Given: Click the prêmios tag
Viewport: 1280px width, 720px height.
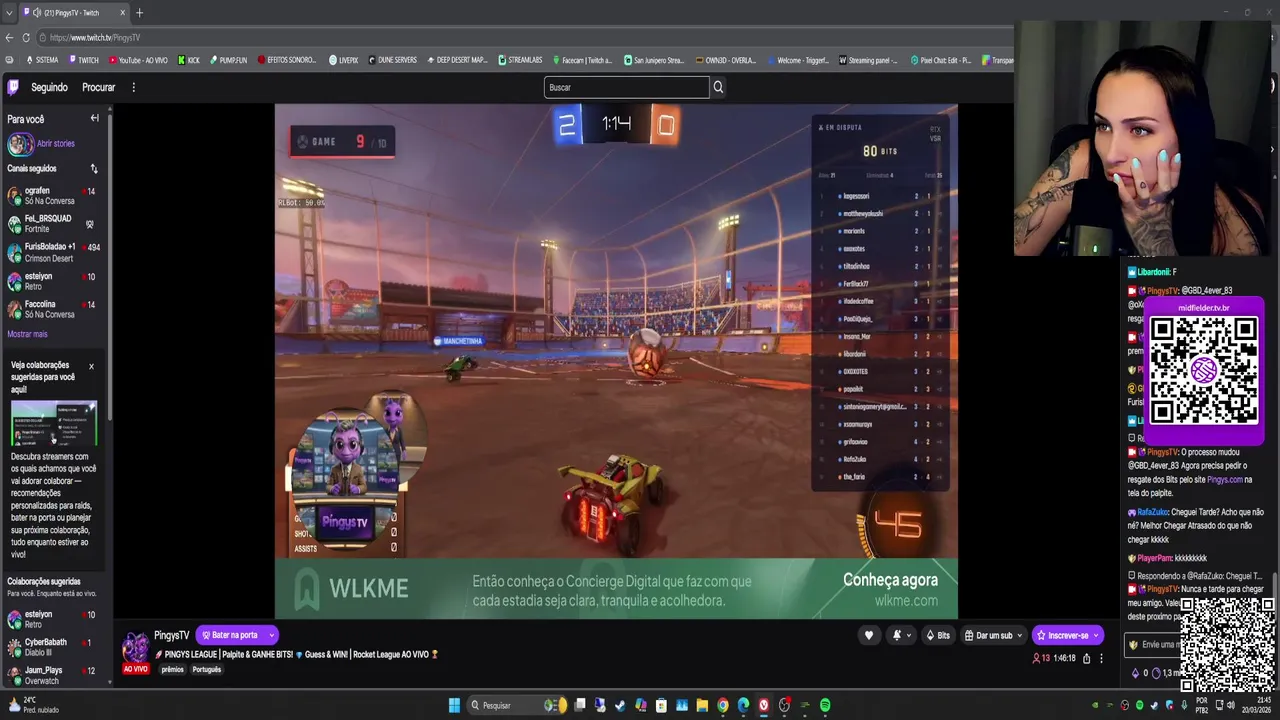Looking at the screenshot, I should click(x=173, y=669).
